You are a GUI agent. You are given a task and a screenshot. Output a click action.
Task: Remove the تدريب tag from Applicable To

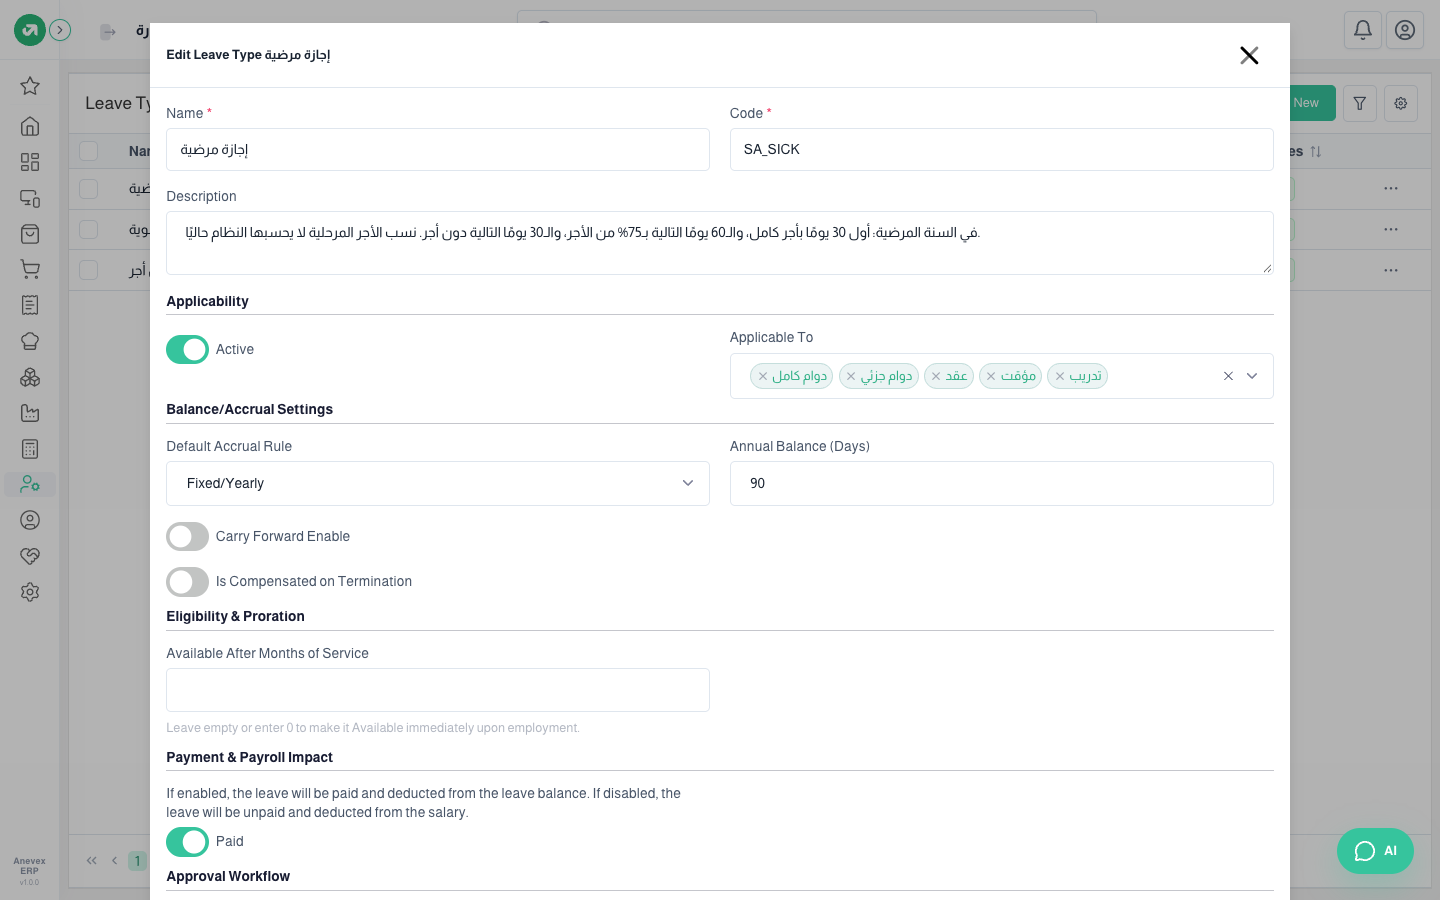pyautogui.click(x=1060, y=376)
